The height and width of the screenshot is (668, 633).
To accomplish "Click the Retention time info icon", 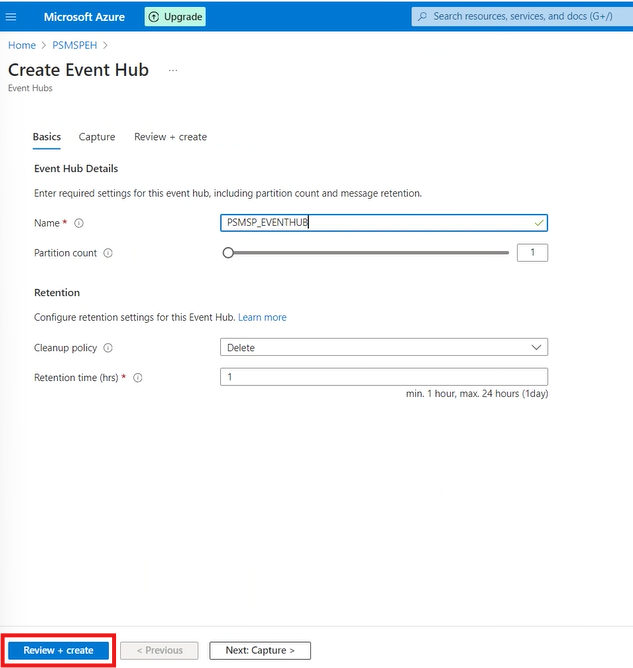I will pyautogui.click(x=138, y=378).
